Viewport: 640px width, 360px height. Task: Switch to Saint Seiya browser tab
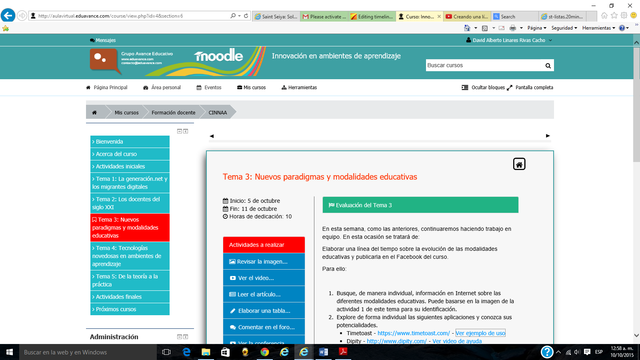[x=276, y=16]
